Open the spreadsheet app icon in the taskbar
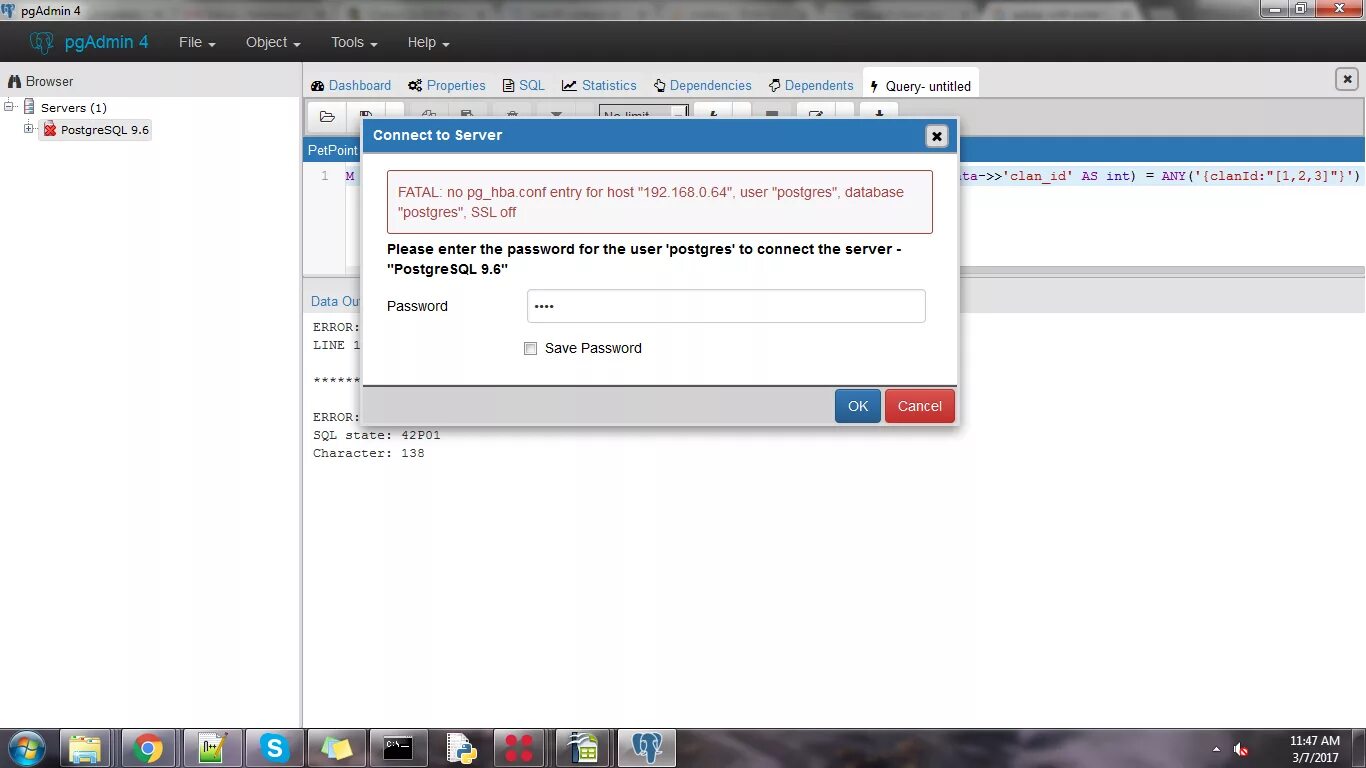The image size is (1366, 768). click(x=583, y=748)
